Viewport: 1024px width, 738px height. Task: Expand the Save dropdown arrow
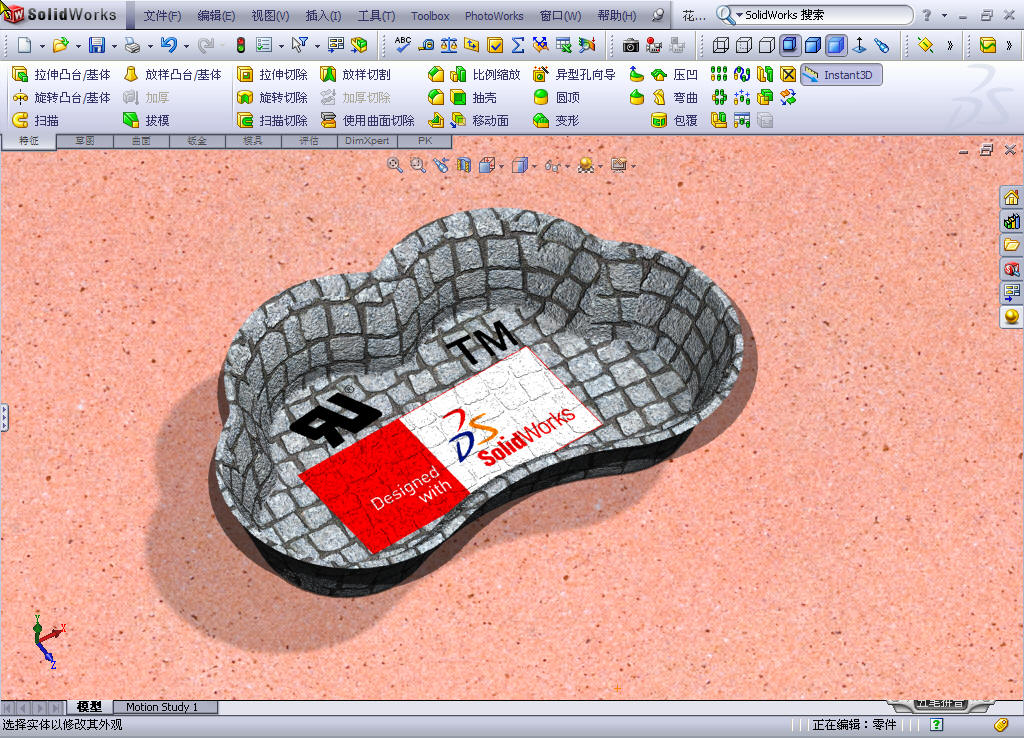(114, 46)
